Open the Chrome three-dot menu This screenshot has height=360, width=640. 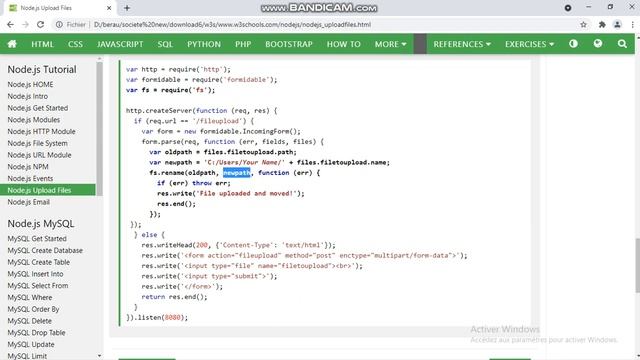tap(632, 24)
